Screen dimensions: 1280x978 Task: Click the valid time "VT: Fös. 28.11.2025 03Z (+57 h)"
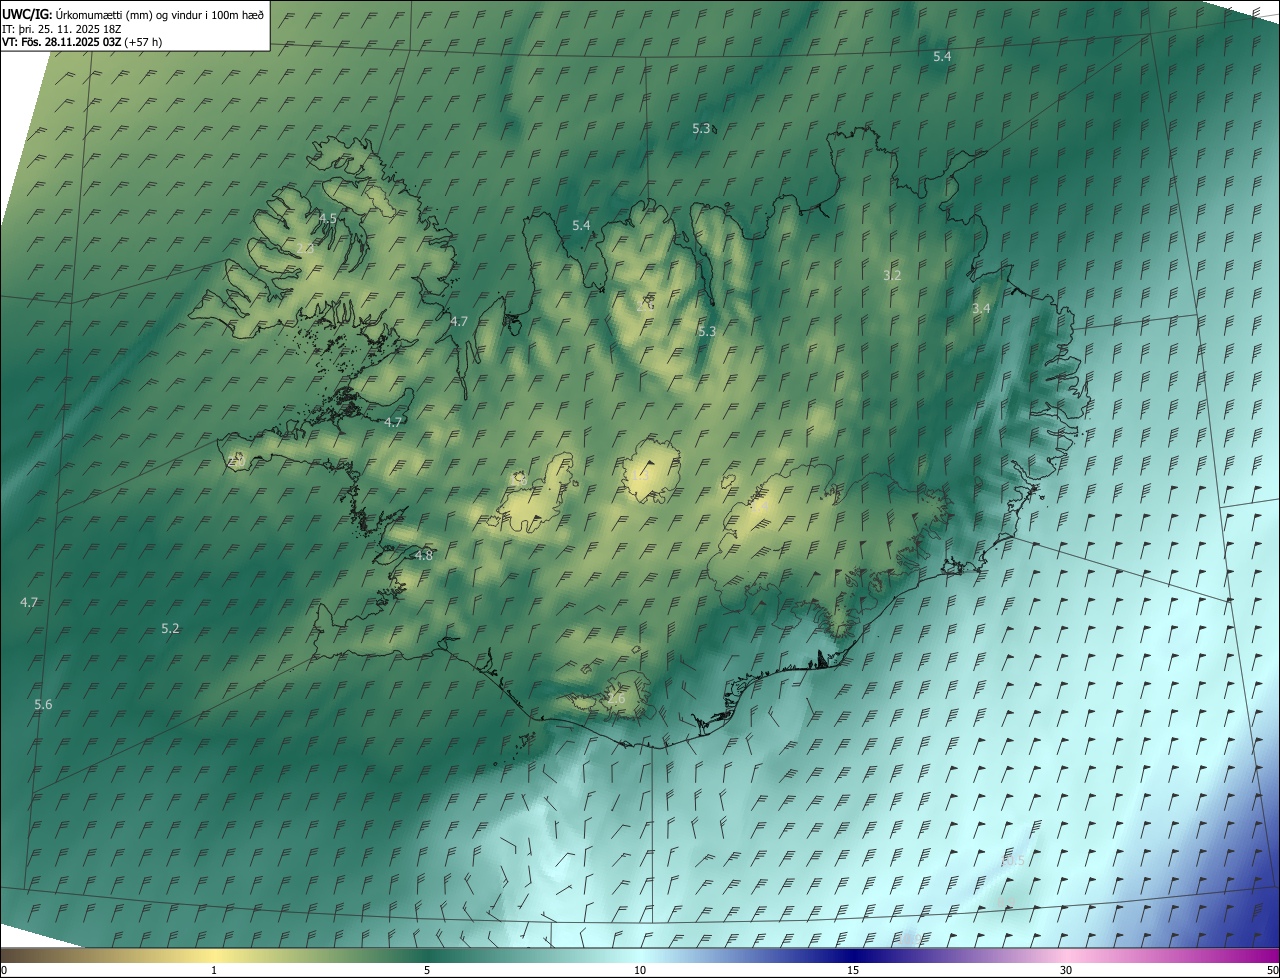82,42
